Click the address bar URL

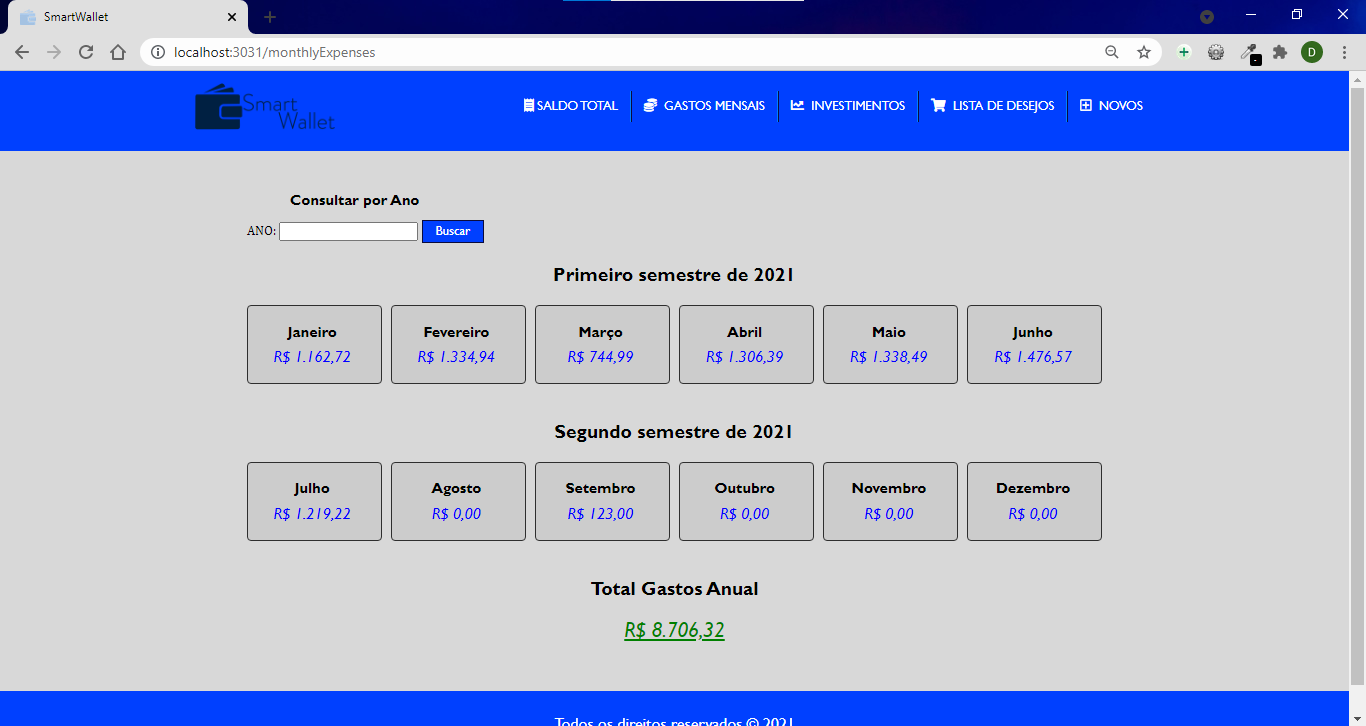[275, 52]
